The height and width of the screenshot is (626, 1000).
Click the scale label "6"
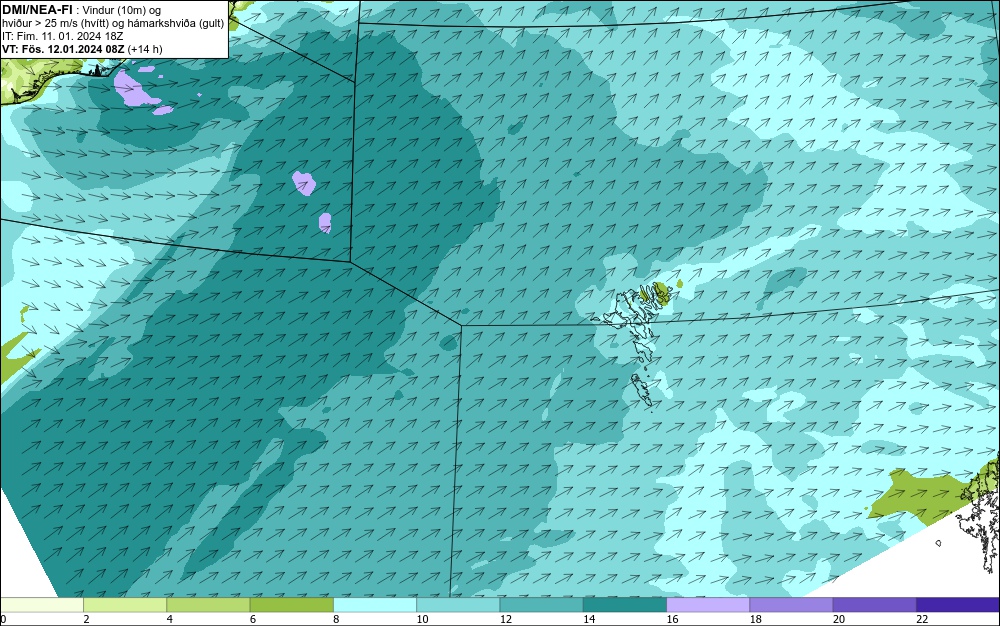[x=253, y=619]
